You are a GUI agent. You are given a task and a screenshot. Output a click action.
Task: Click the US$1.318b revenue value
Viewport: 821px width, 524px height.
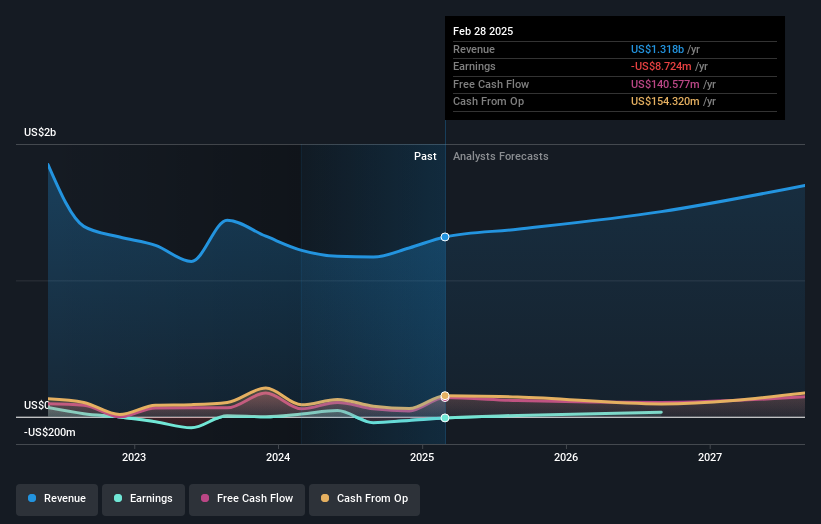(x=657, y=49)
